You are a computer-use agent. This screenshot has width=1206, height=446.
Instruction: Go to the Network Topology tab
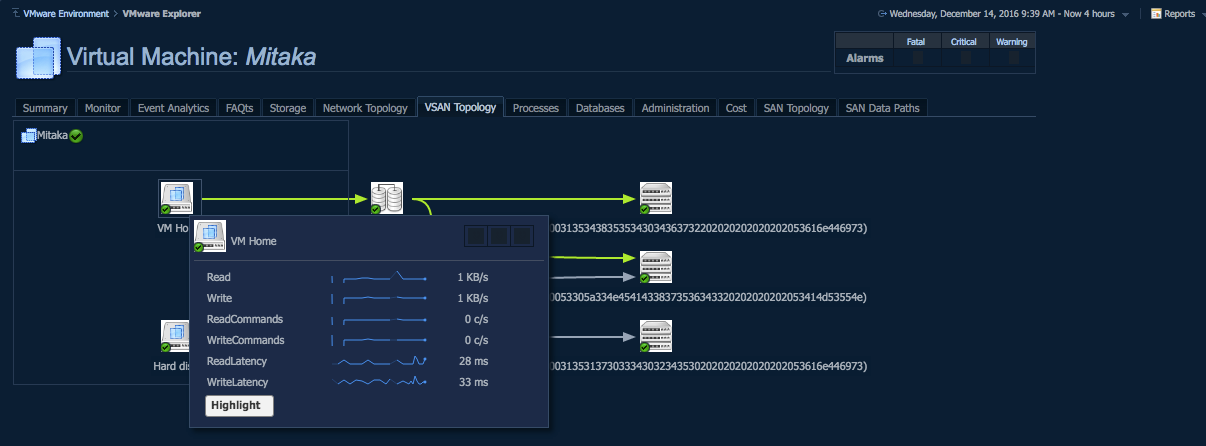coord(365,108)
